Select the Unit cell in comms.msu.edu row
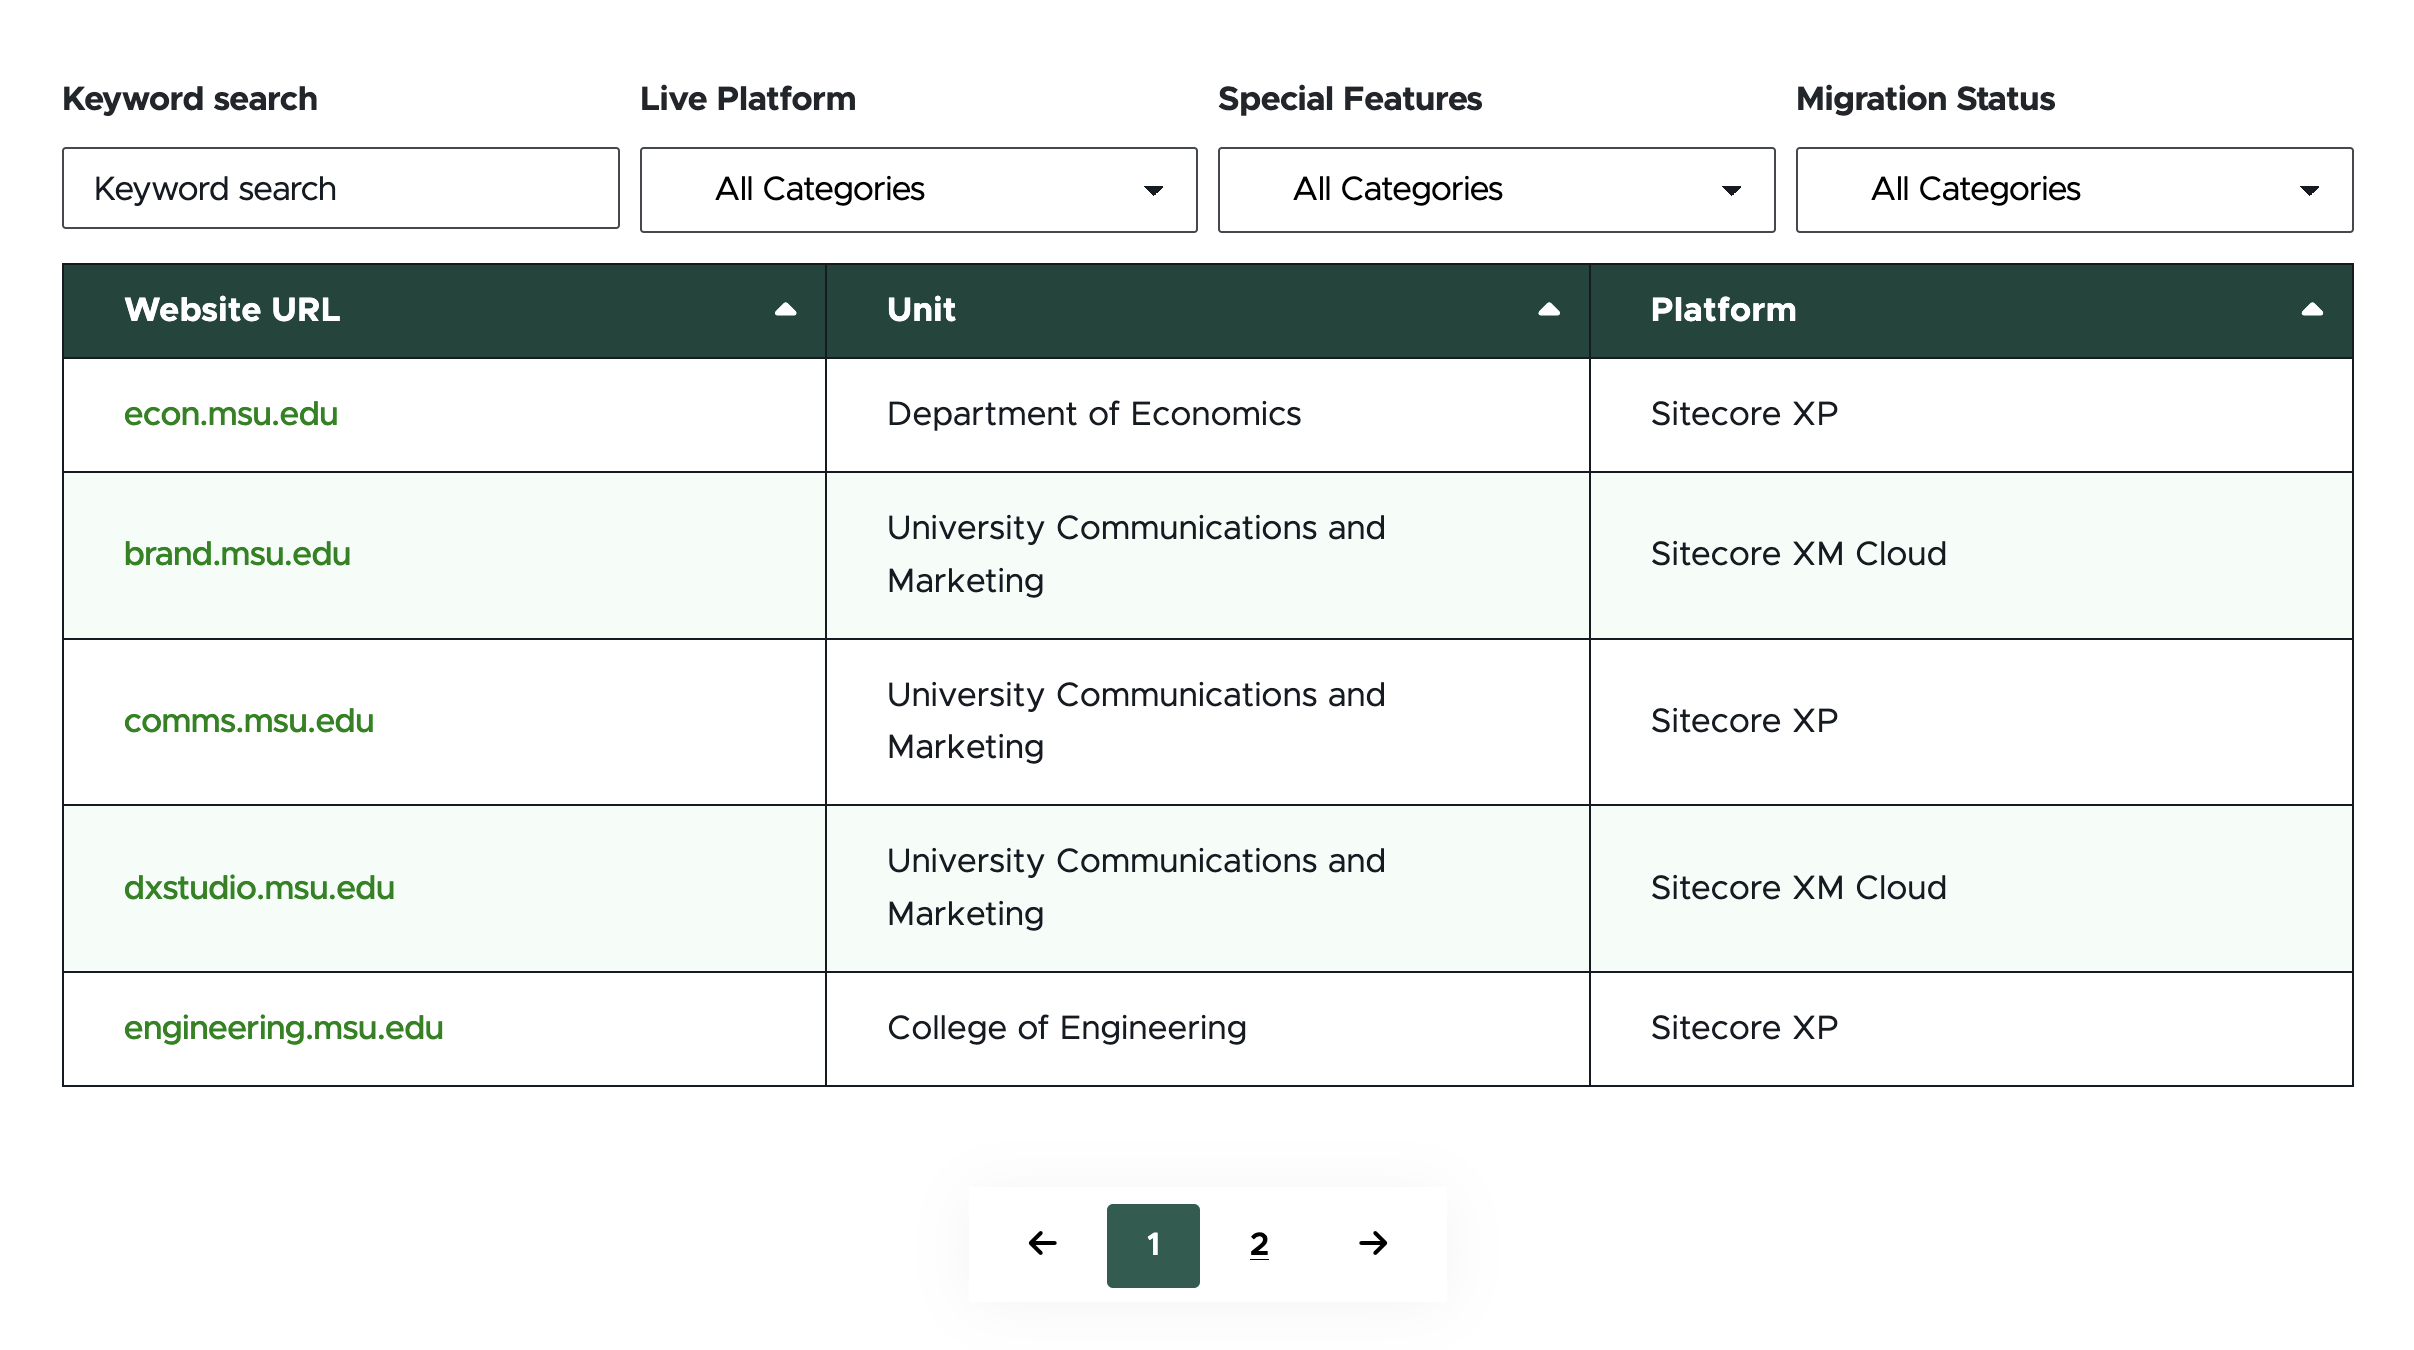The width and height of the screenshot is (2414, 1350). click(x=1208, y=722)
